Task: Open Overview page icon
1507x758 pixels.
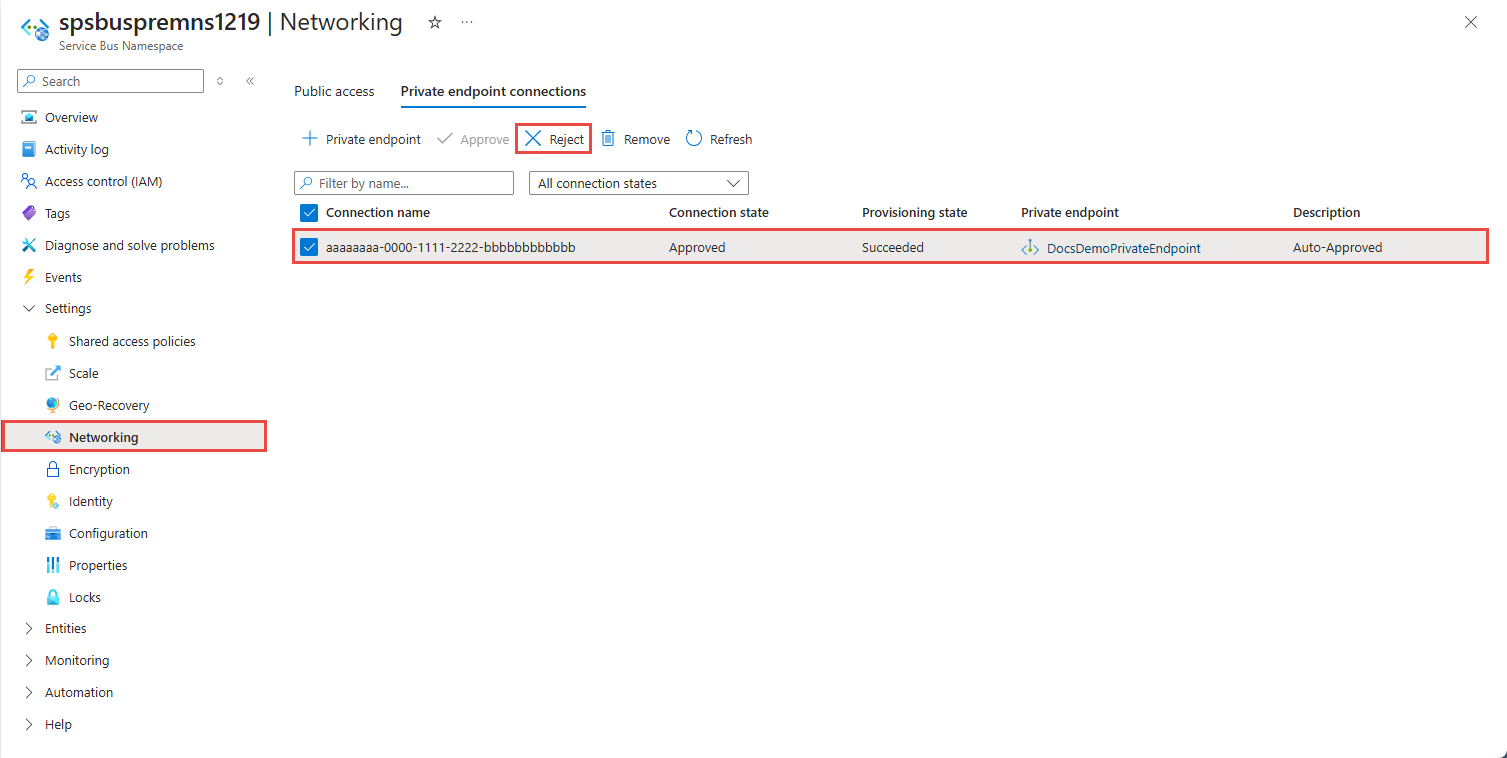Action: [28, 117]
